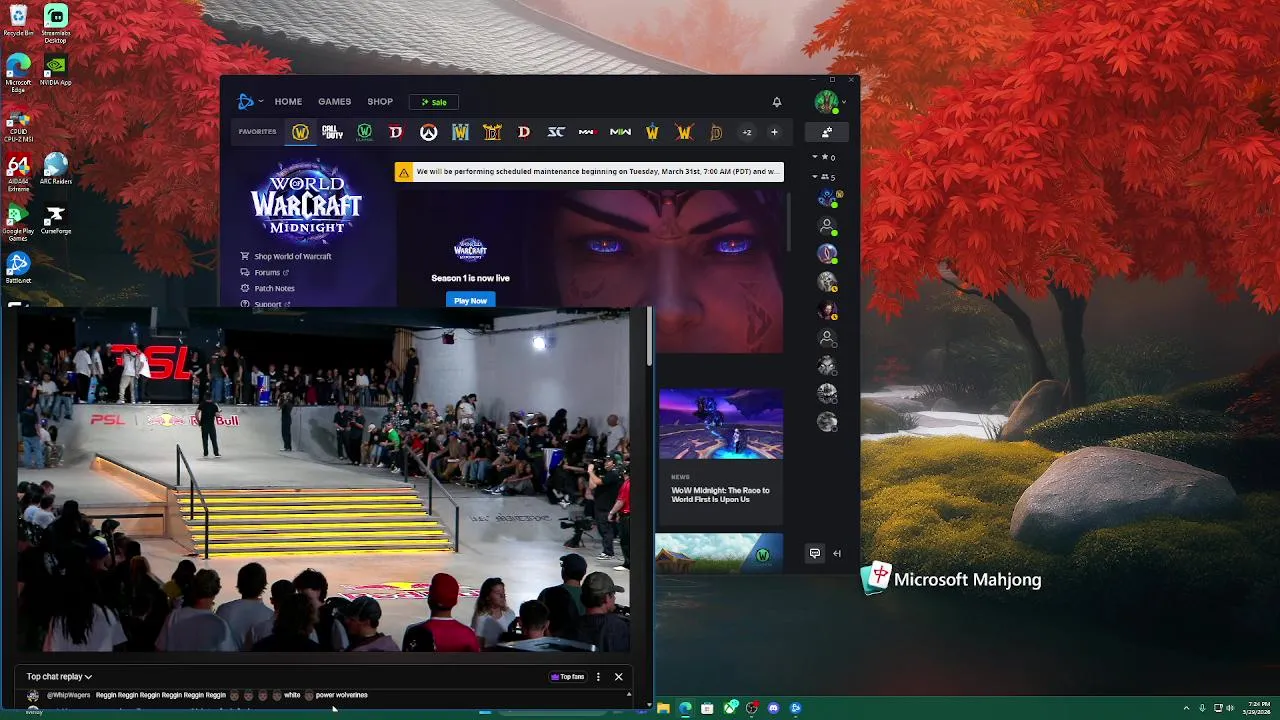Select MWIII icon in favorites bar
This screenshot has width=1280, height=720.
point(588,132)
